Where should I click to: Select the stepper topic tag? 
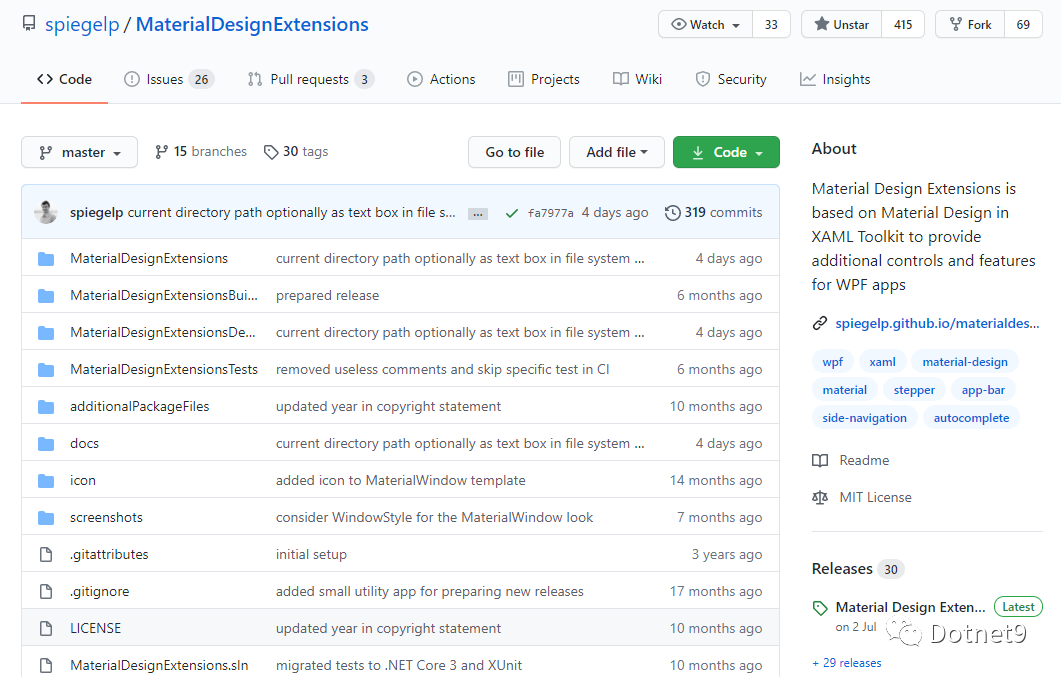point(914,390)
